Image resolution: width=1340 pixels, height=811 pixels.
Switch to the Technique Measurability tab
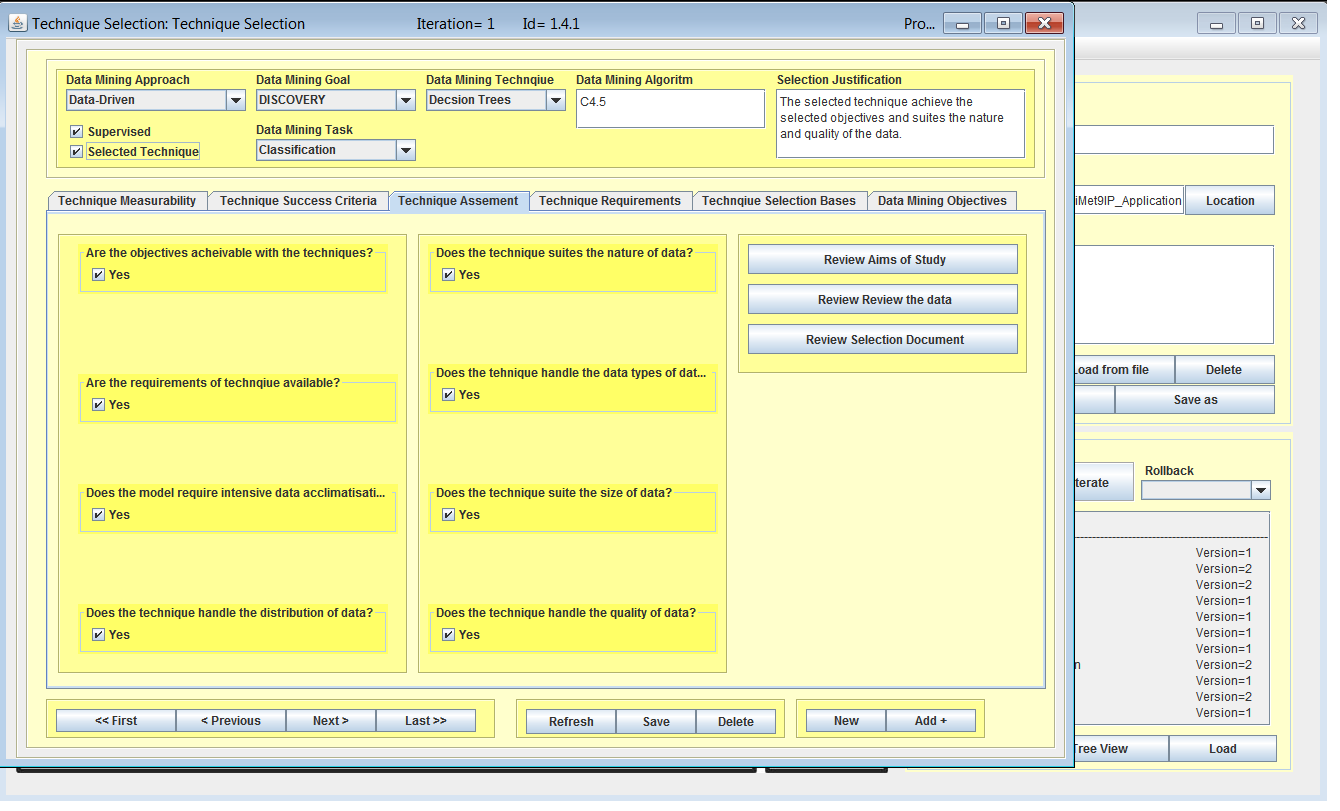pyautogui.click(x=127, y=201)
